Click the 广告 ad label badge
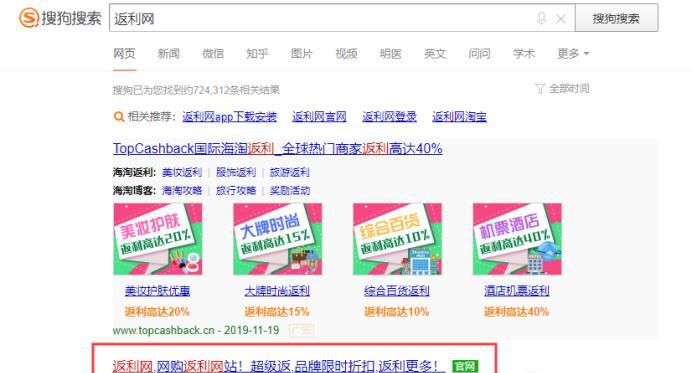692x373 pixels. click(302, 330)
